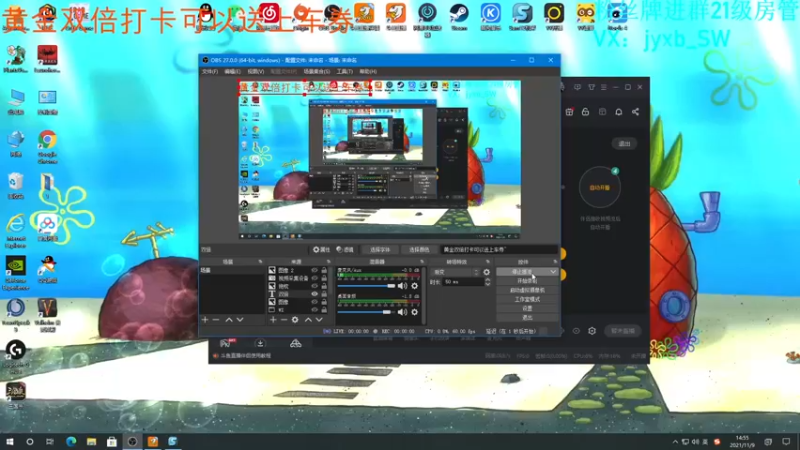Open settings gear in the streaming assistant window

592,331
